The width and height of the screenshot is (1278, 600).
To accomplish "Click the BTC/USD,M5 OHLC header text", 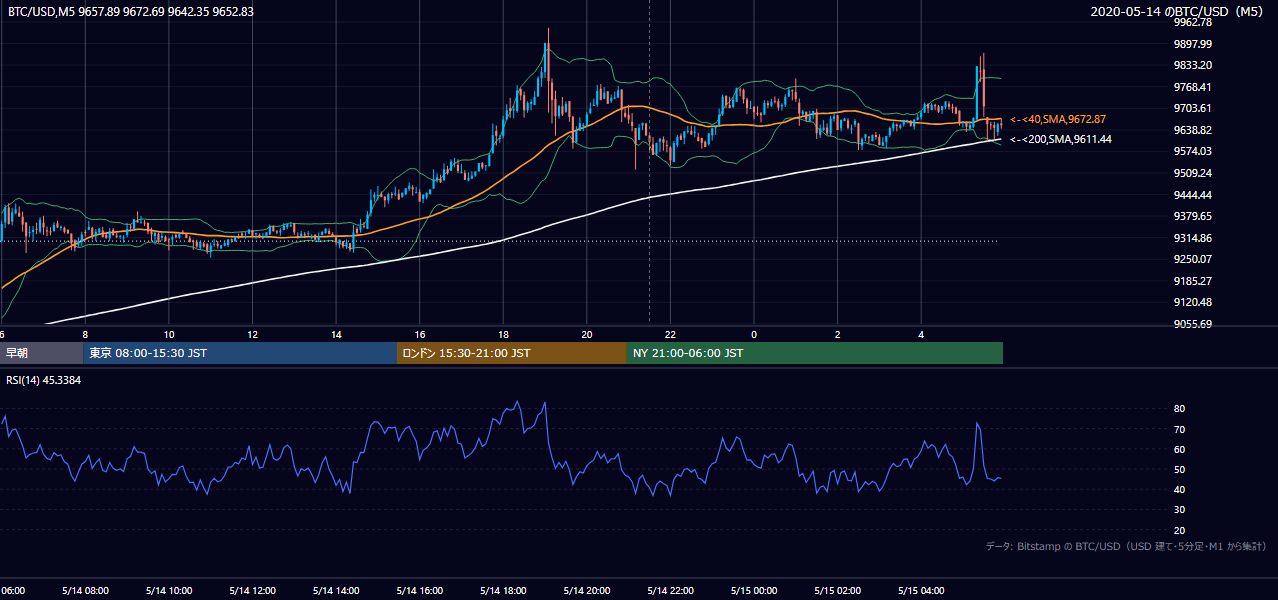I will (130, 11).
